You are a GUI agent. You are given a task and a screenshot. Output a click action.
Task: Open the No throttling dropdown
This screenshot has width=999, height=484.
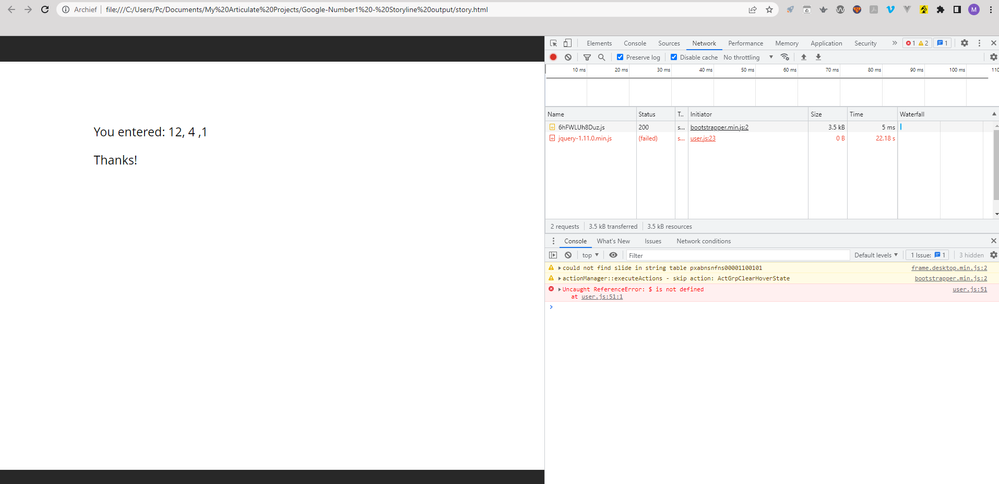click(x=749, y=57)
